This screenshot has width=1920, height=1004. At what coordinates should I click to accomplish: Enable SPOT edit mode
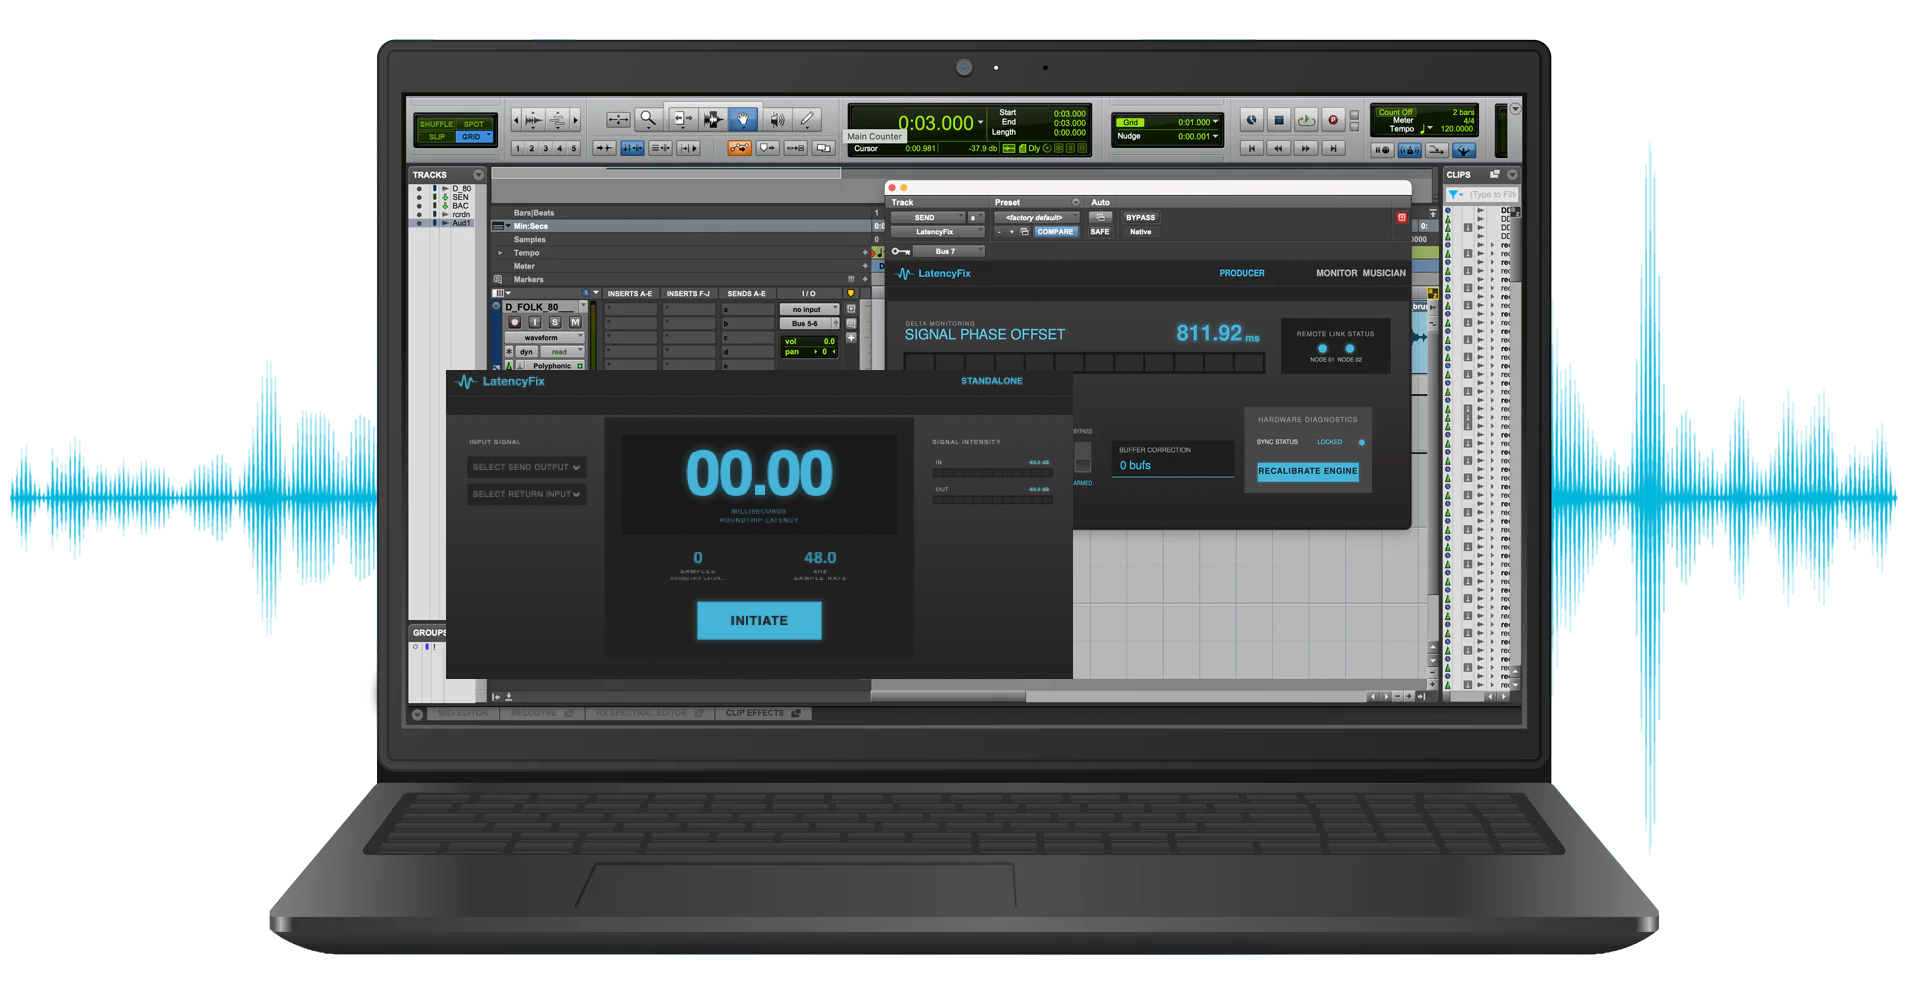click(474, 124)
